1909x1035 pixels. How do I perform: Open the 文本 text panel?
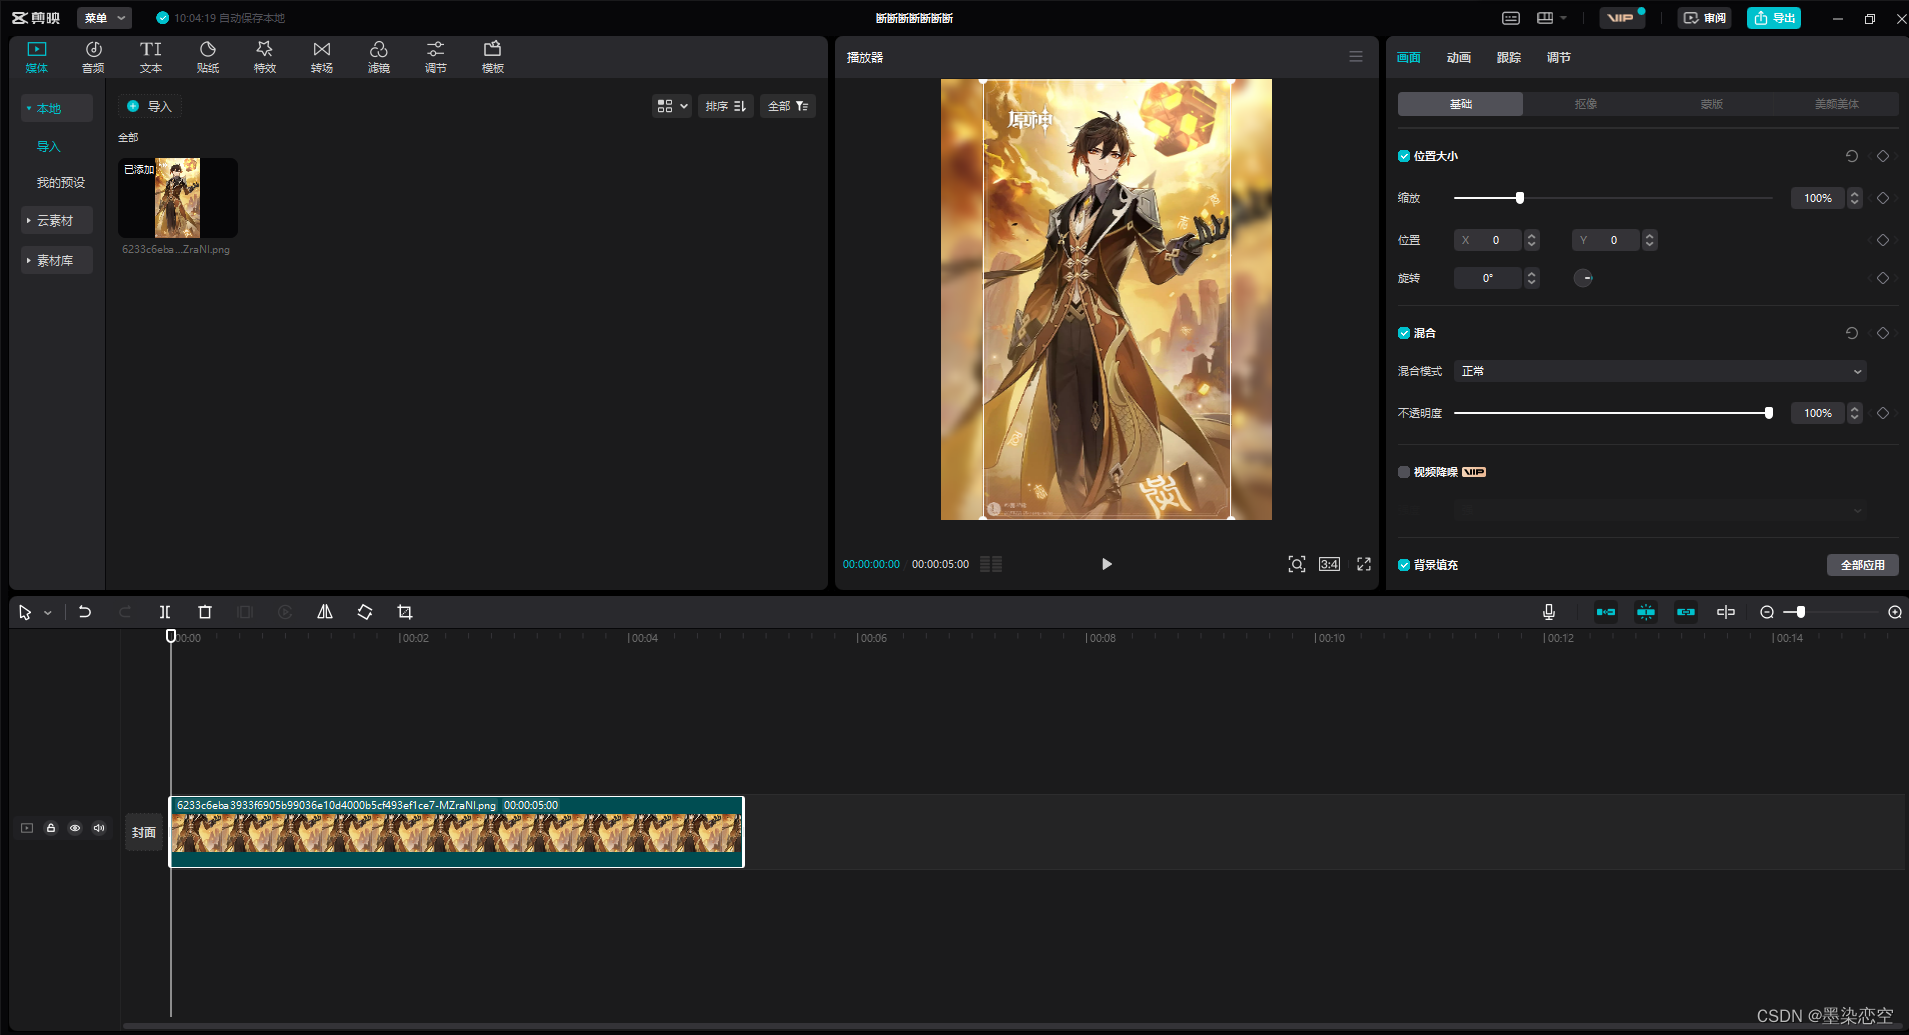tap(151, 57)
